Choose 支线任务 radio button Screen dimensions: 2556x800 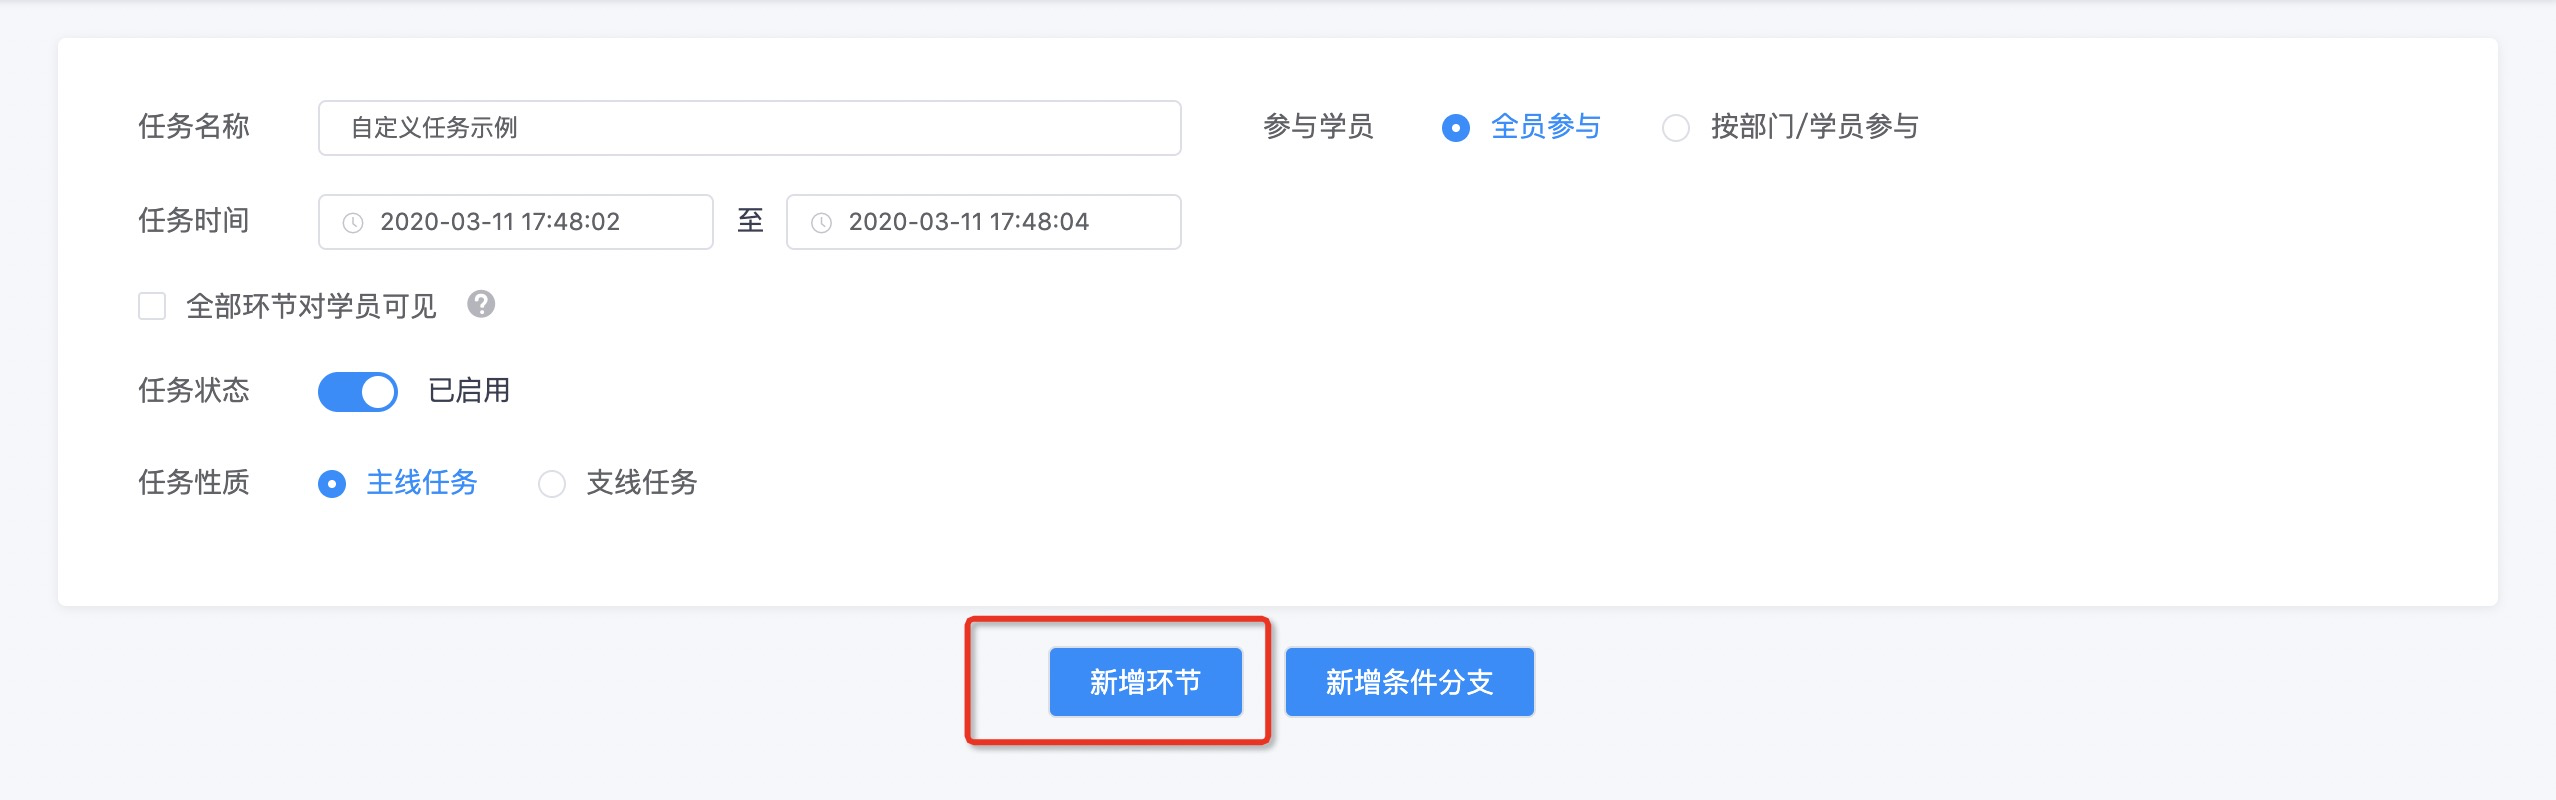(552, 484)
